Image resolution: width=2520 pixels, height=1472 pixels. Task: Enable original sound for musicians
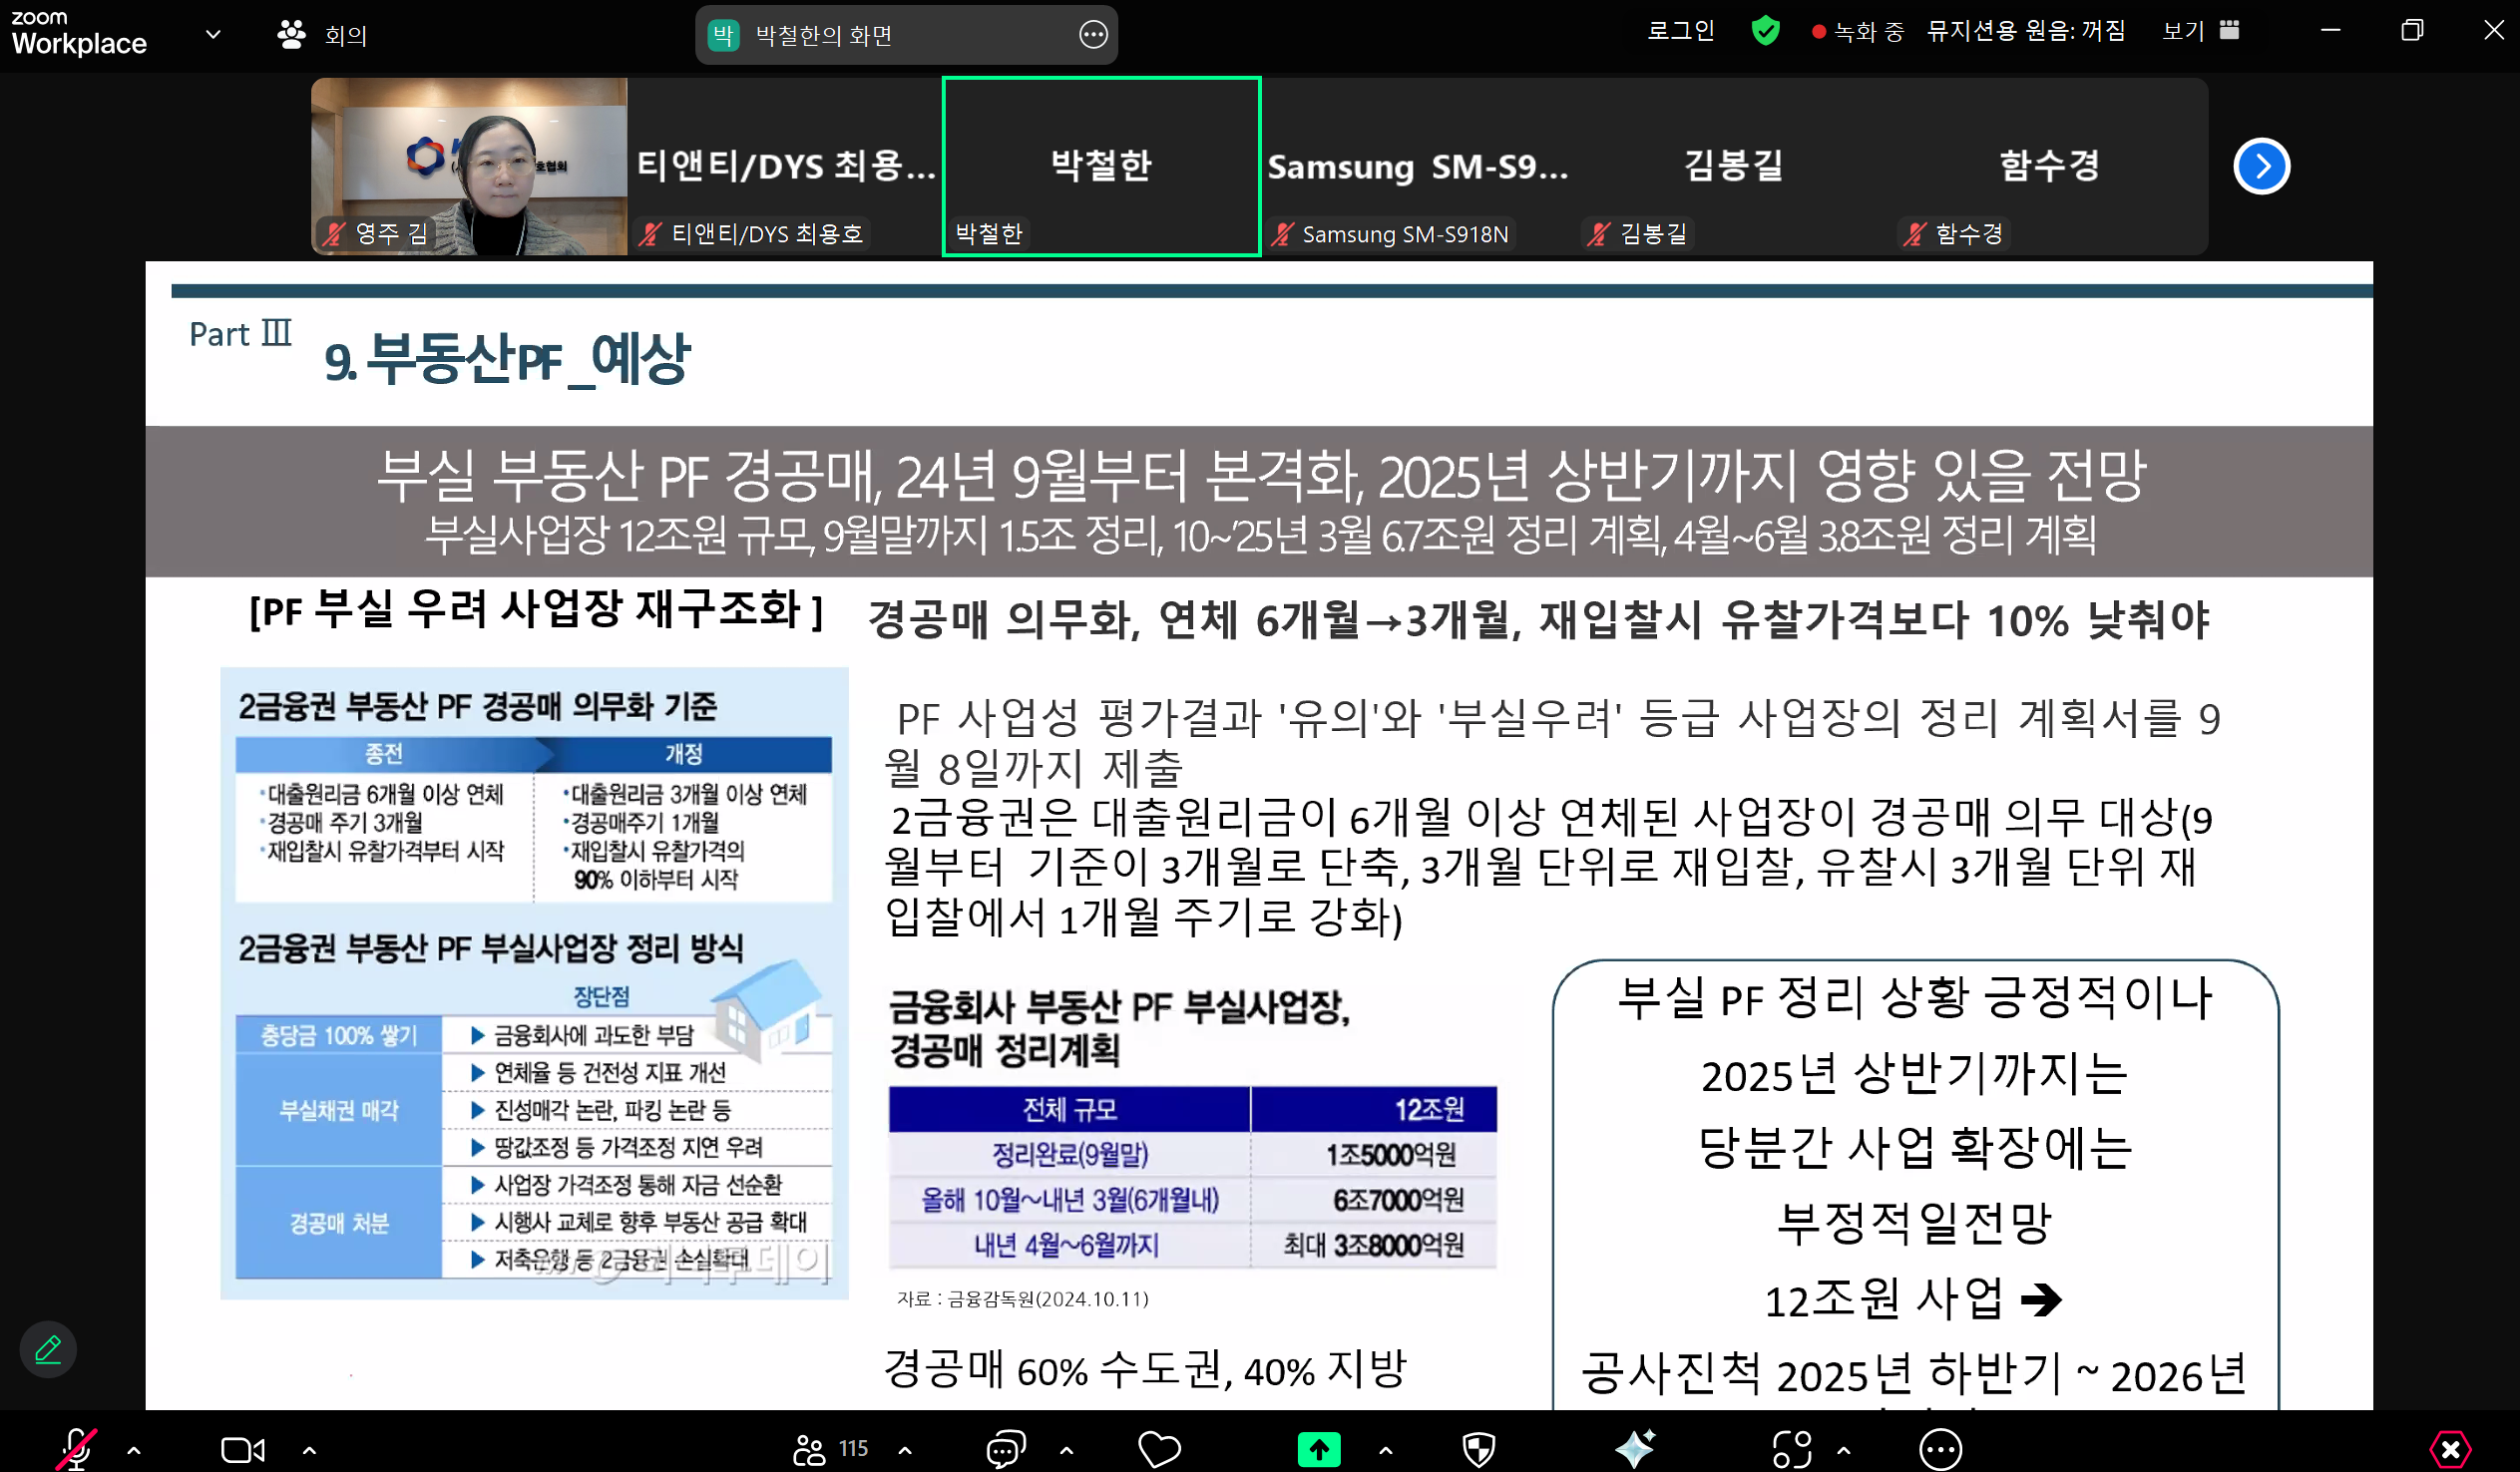[x=2027, y=31]
